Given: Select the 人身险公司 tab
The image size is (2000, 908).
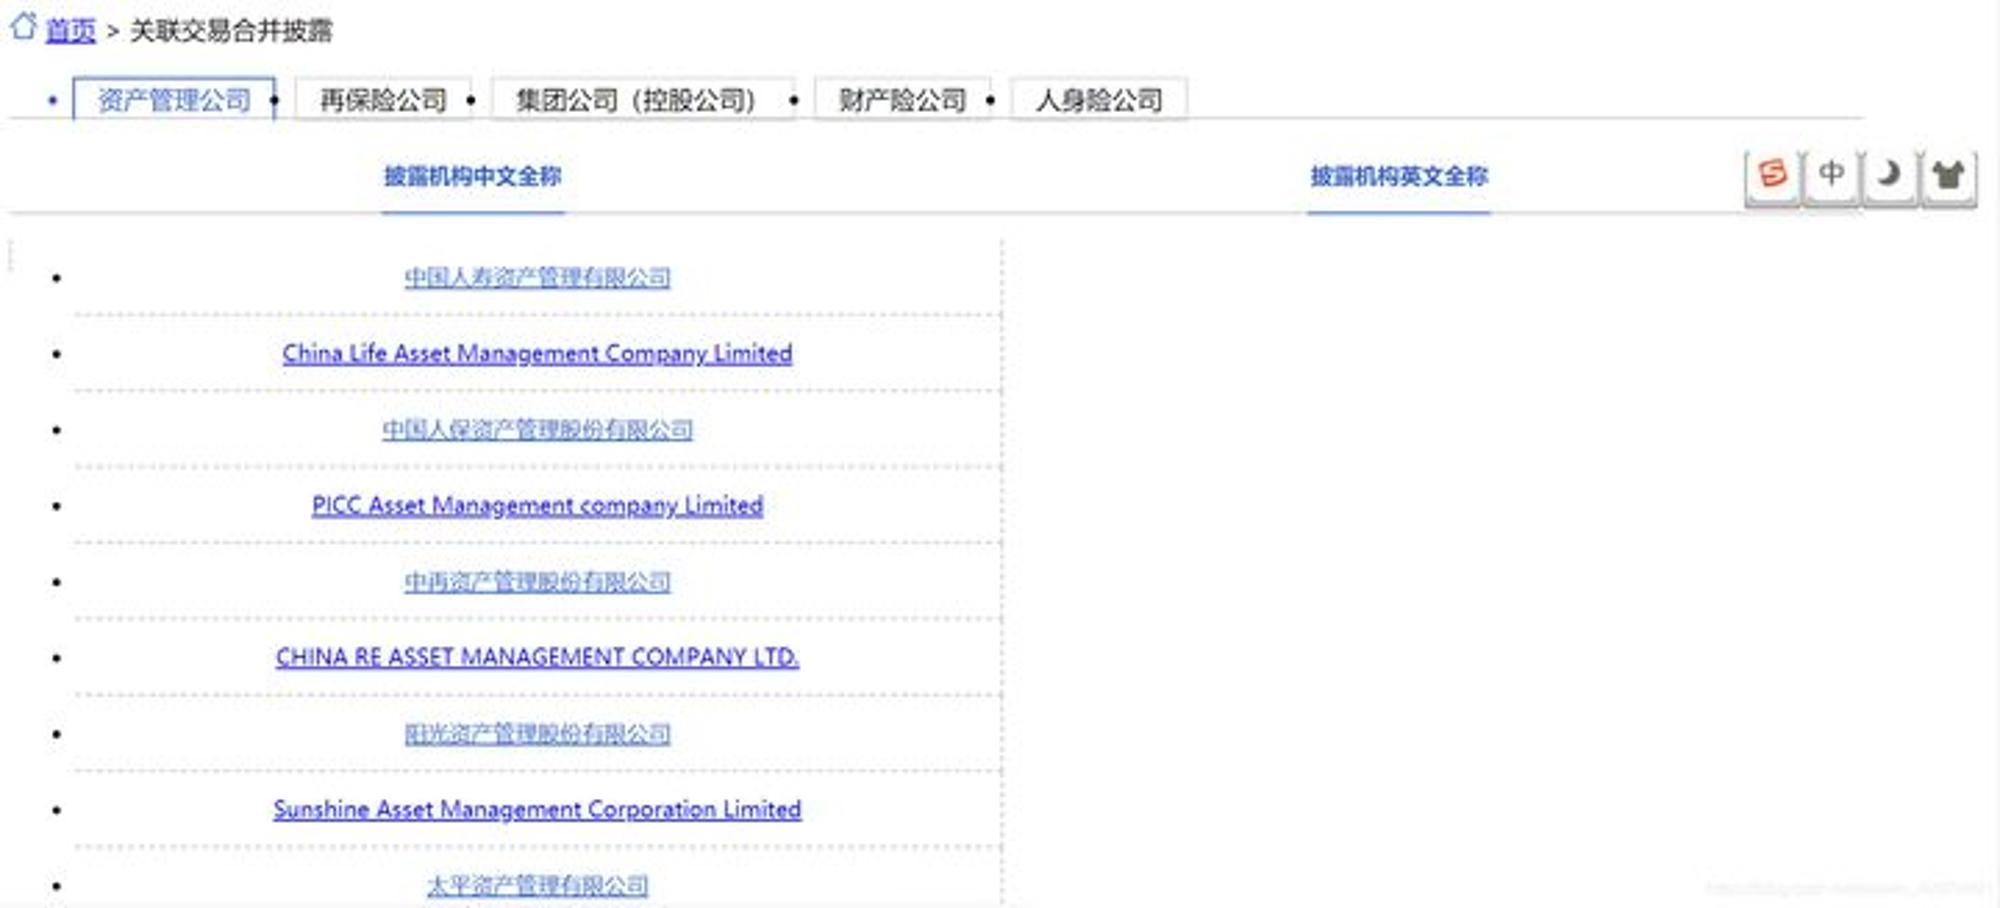Looking at the screenshot, I should (x=1099, y=100).
